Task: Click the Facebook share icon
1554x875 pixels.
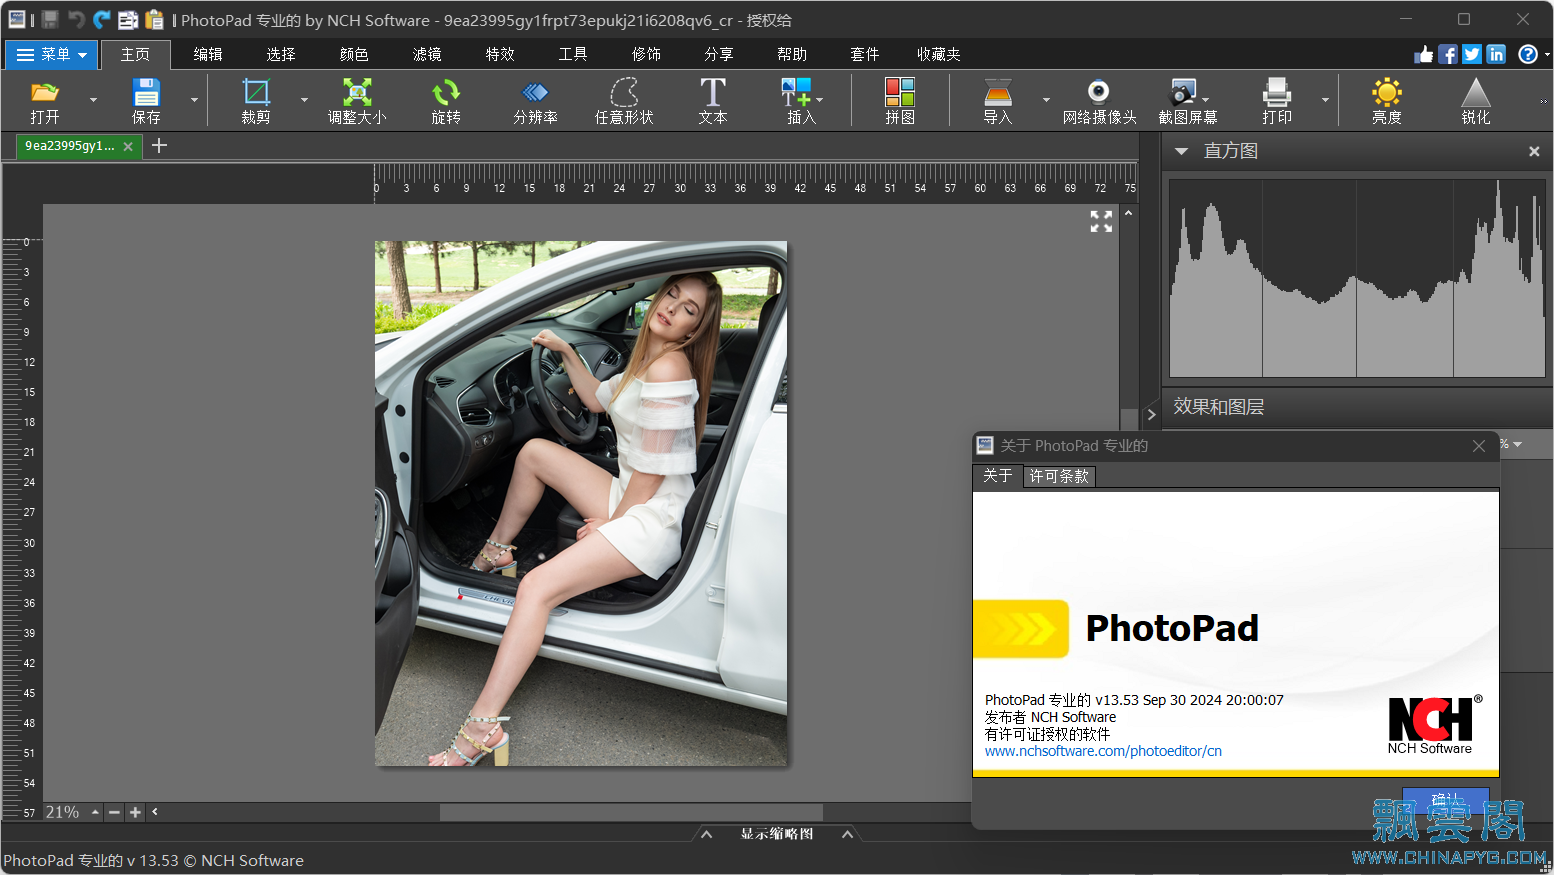Action: (1447, 54)
